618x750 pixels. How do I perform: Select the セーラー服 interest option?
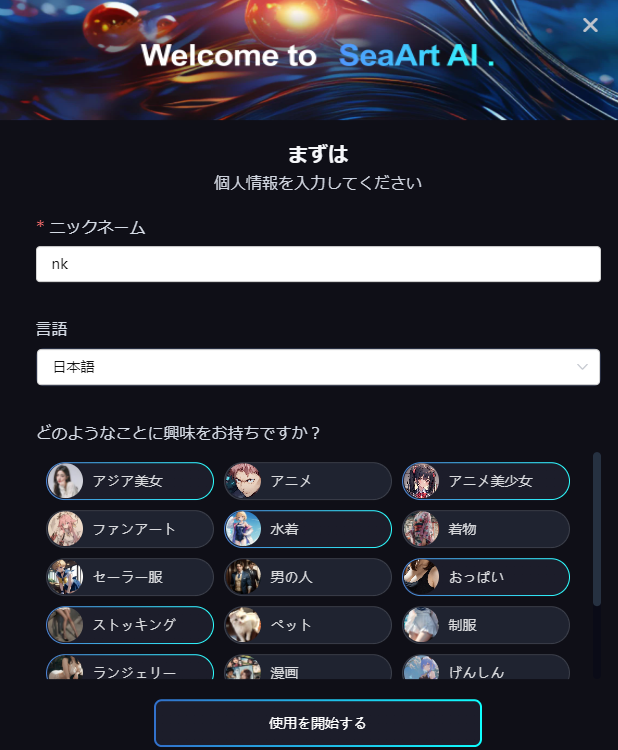pyautogui.click(x=130, y=577)
